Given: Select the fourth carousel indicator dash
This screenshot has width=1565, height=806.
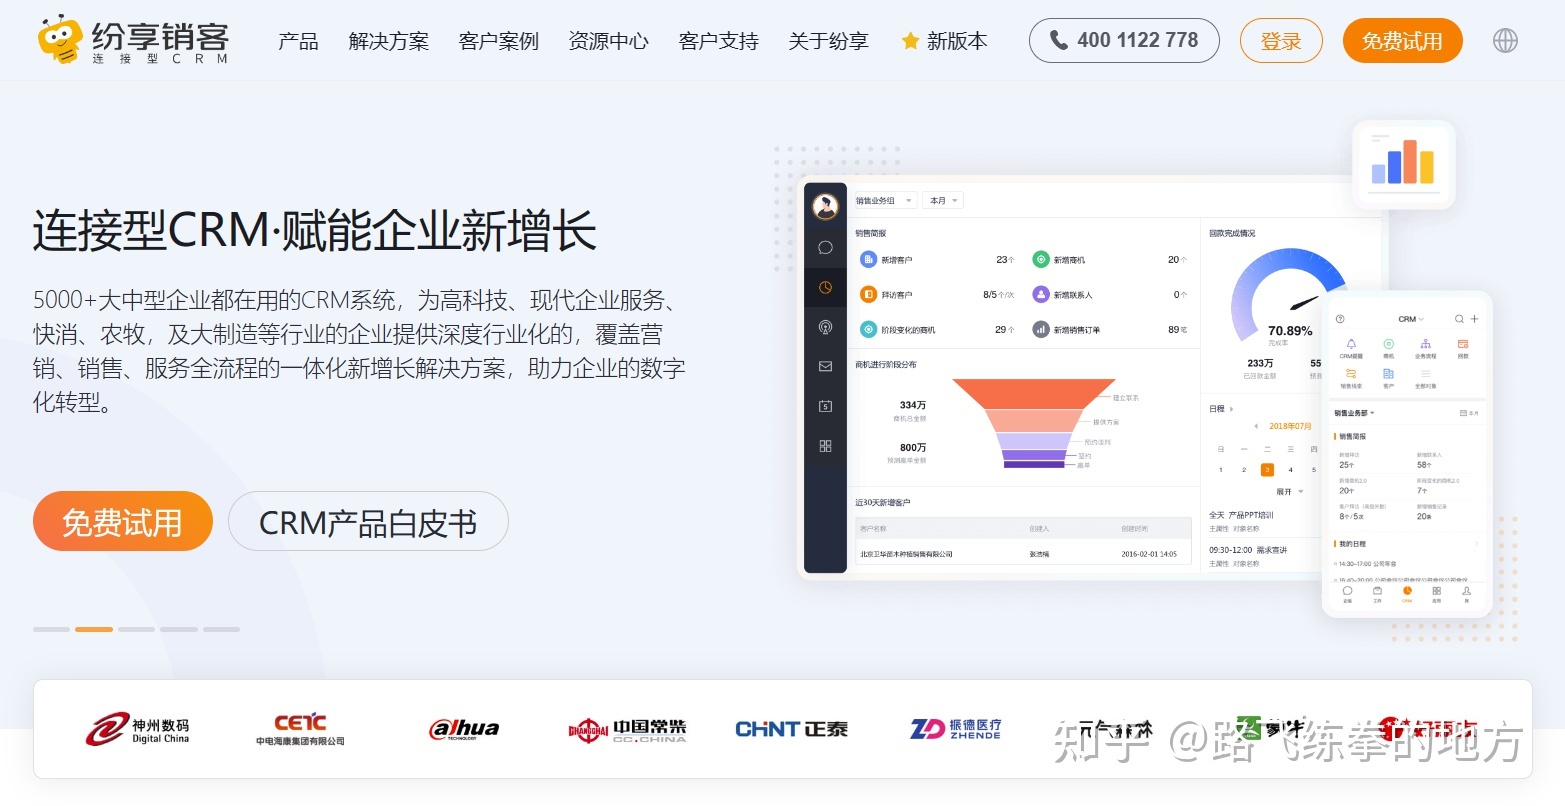Looking at the screenshot, I should pyautogui.click(x=179, y=629).
